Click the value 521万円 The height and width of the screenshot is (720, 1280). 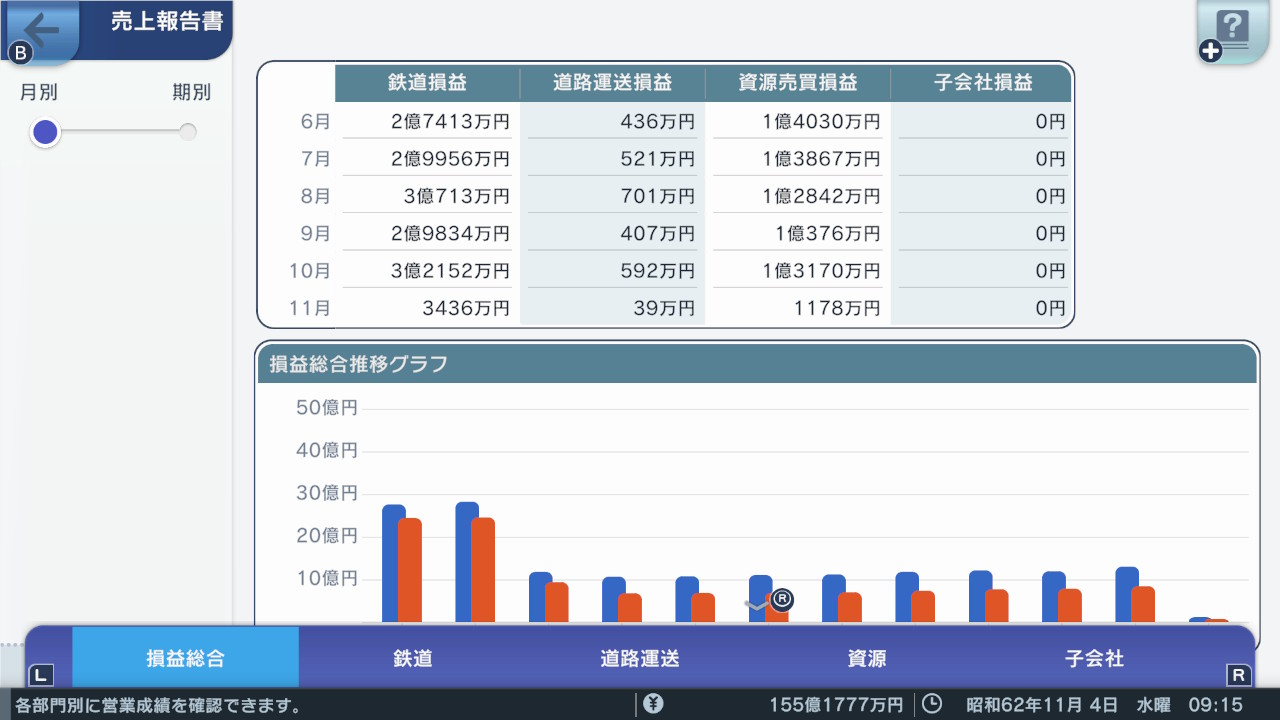point(657,159)
